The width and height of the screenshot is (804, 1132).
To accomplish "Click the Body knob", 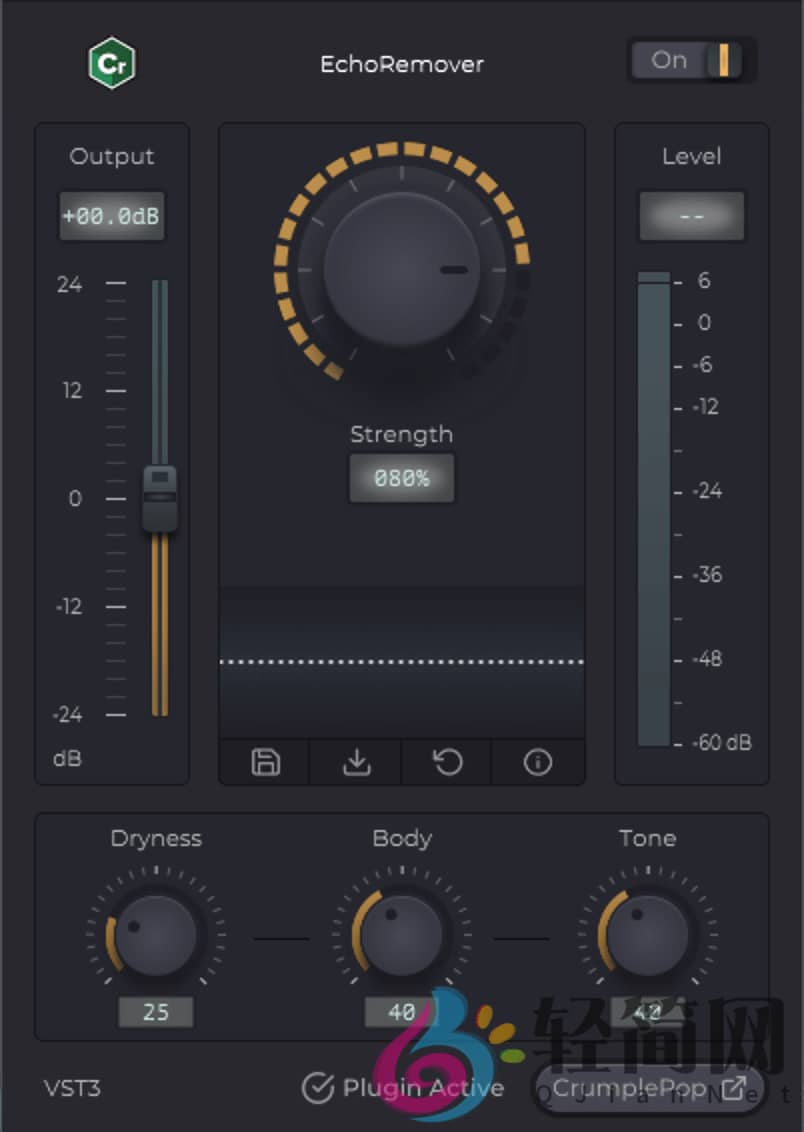I will [401, 937].
